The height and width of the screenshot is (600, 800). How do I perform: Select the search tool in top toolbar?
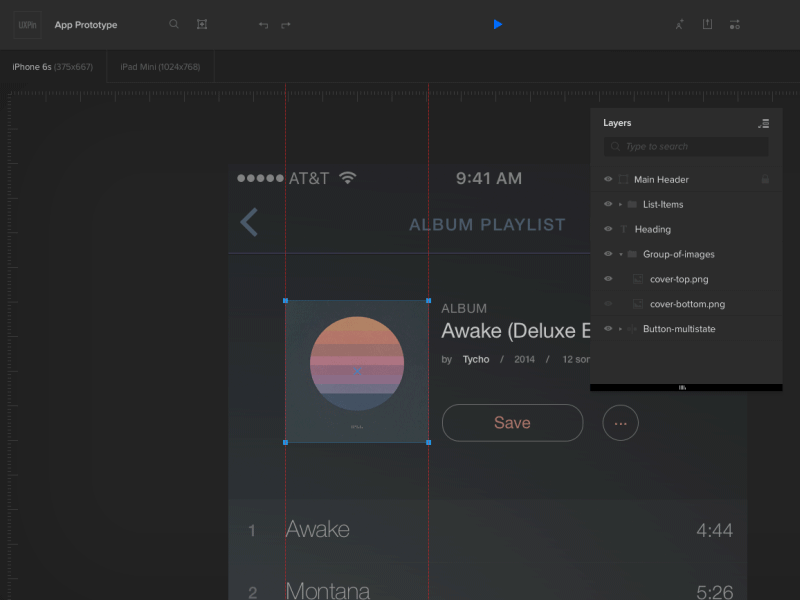point(173,23)
